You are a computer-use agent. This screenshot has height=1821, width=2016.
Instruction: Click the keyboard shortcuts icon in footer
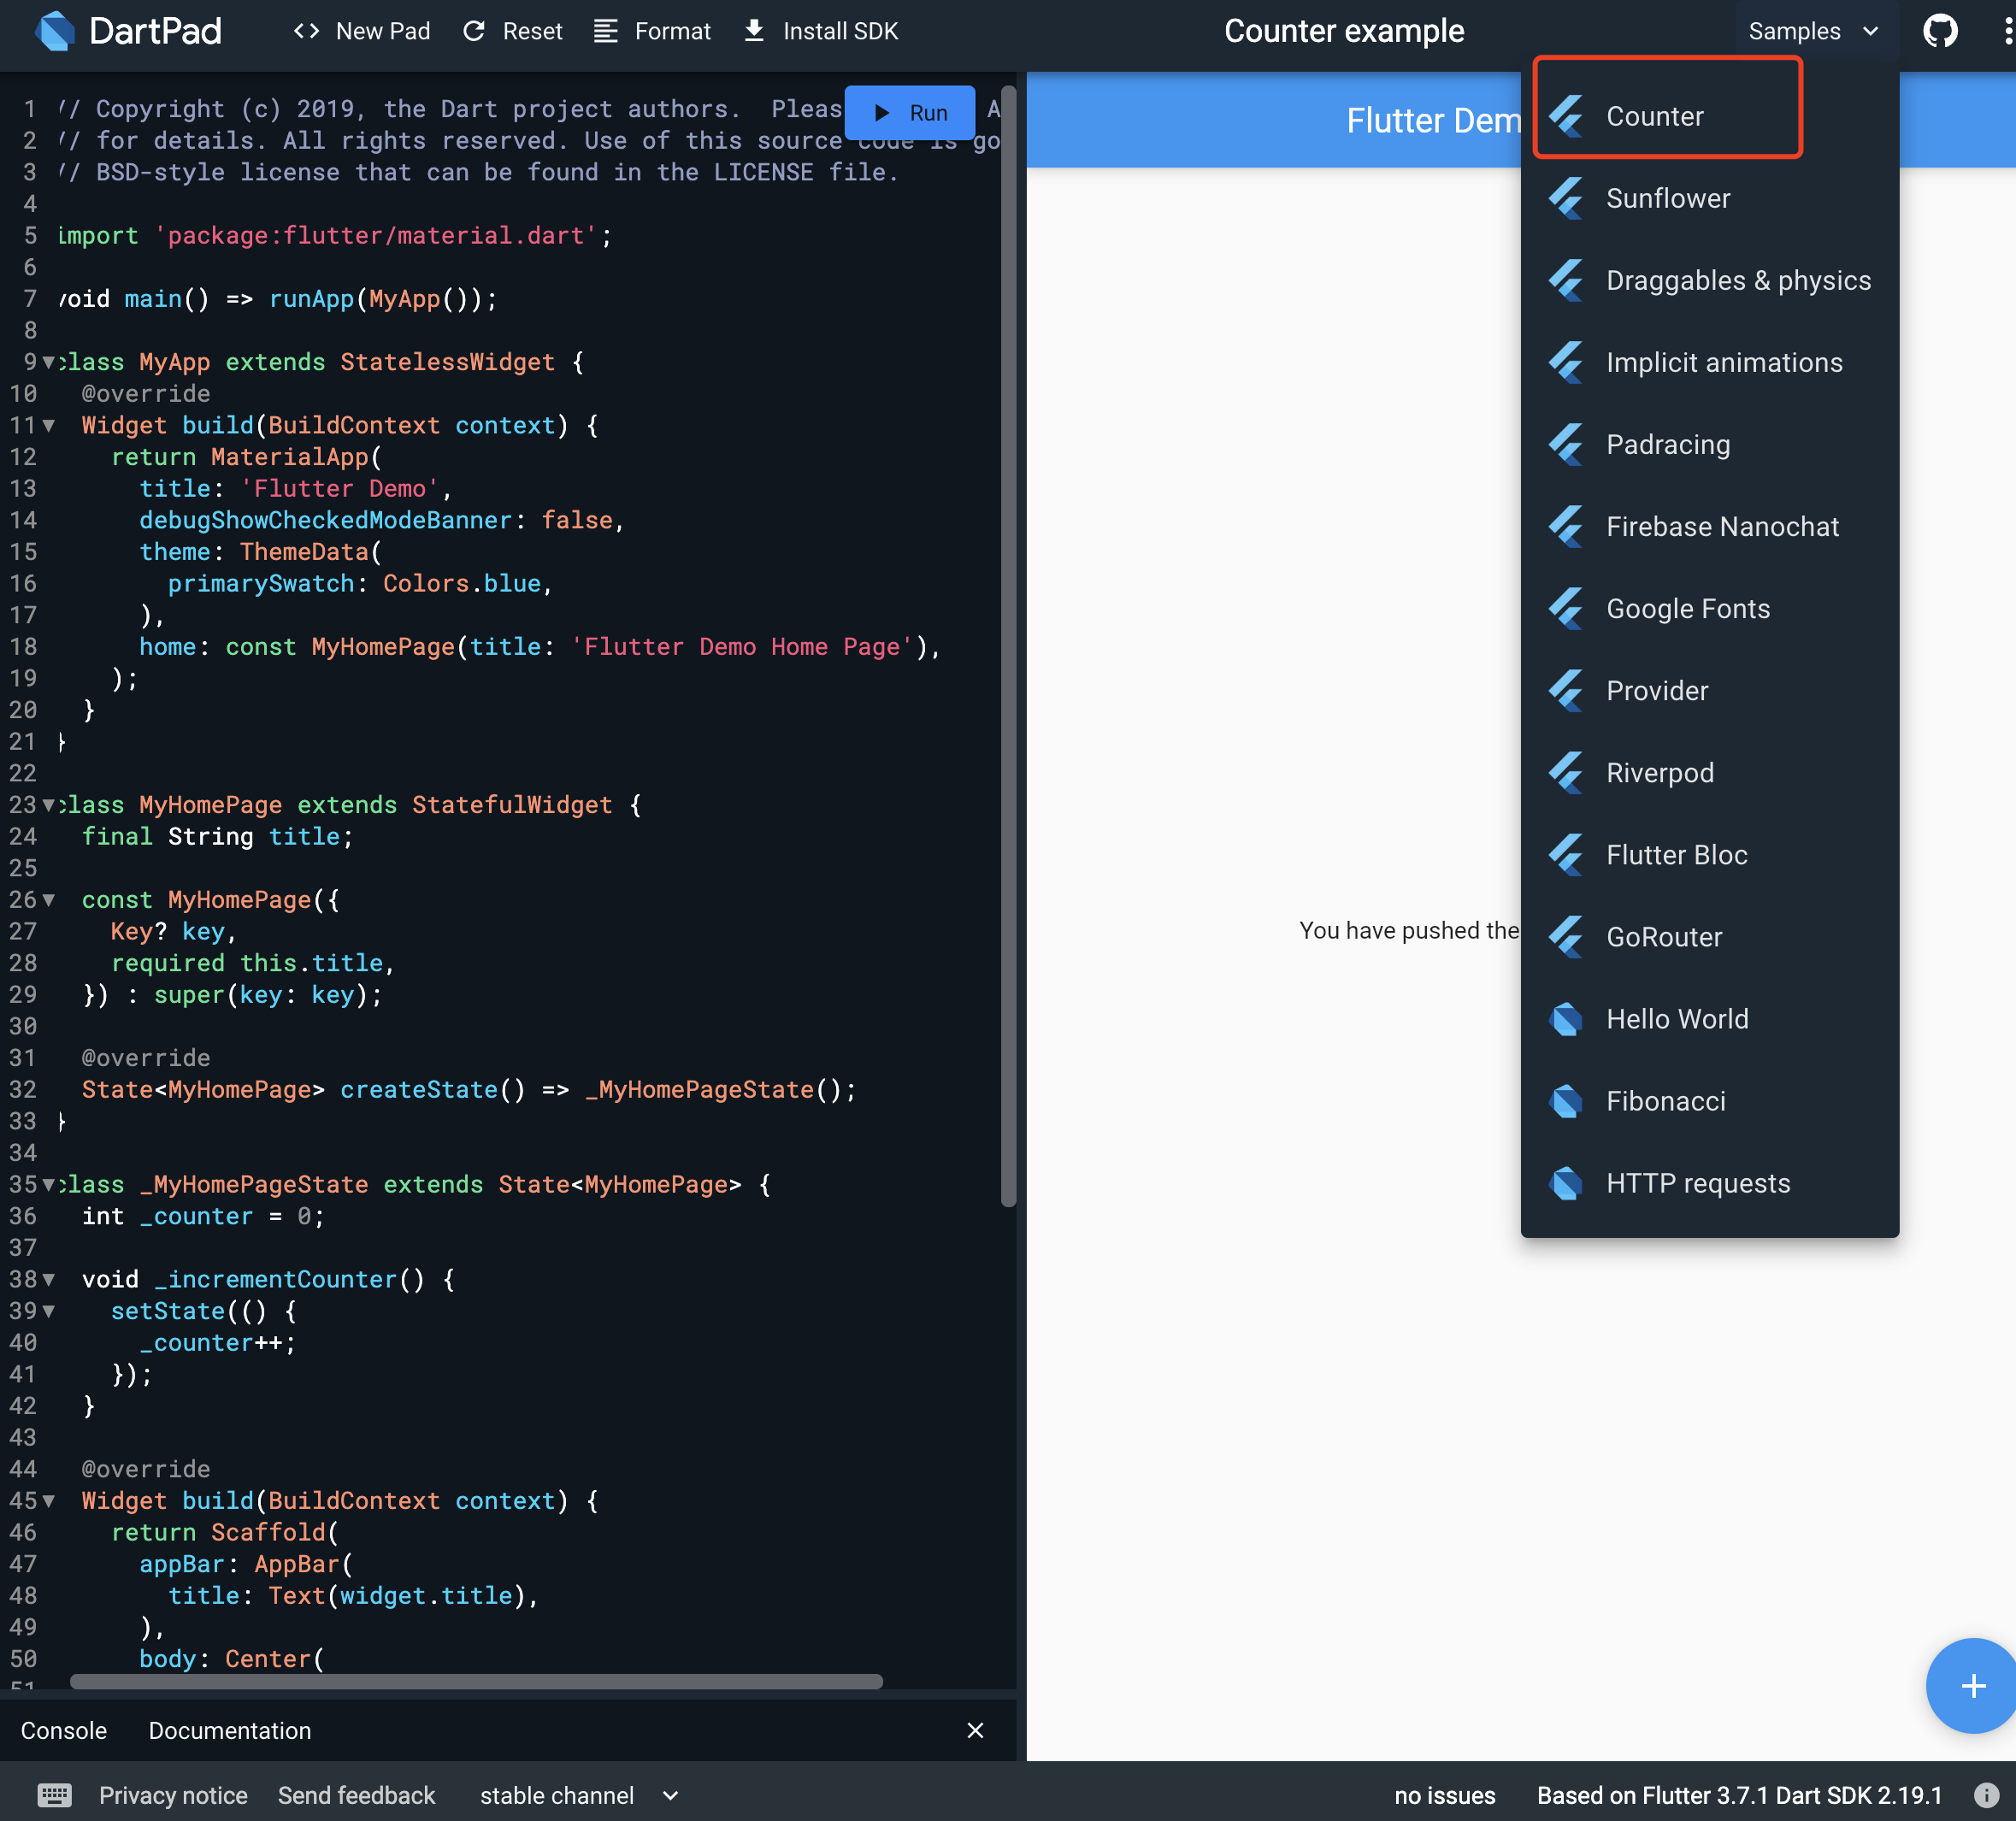tap(54, 1795)
